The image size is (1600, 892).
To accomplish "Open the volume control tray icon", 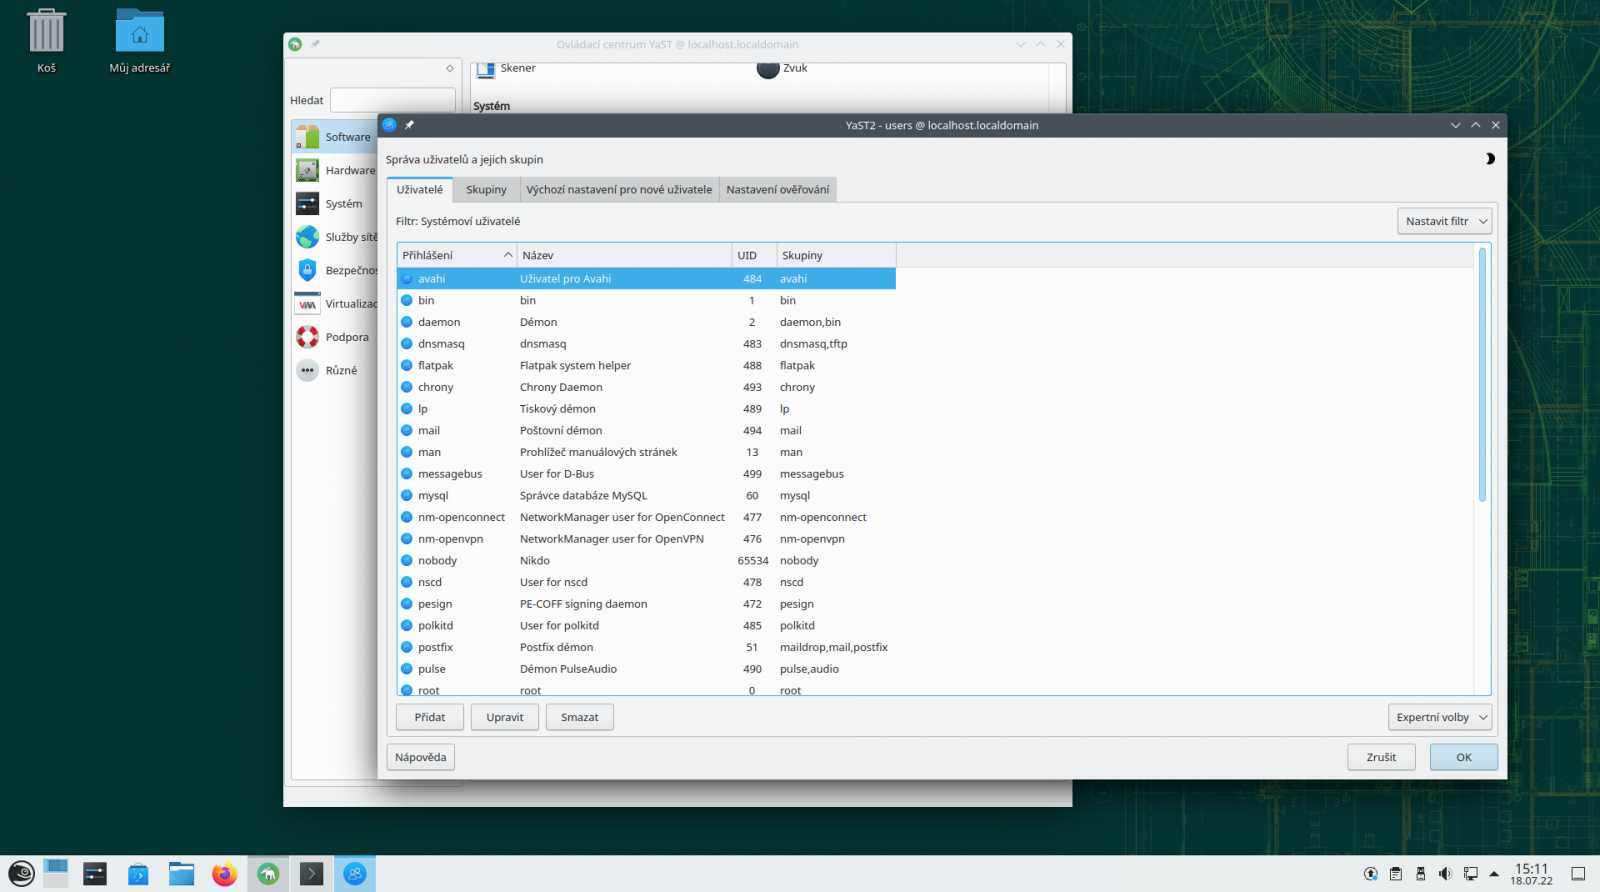I will coord(1445,874).
